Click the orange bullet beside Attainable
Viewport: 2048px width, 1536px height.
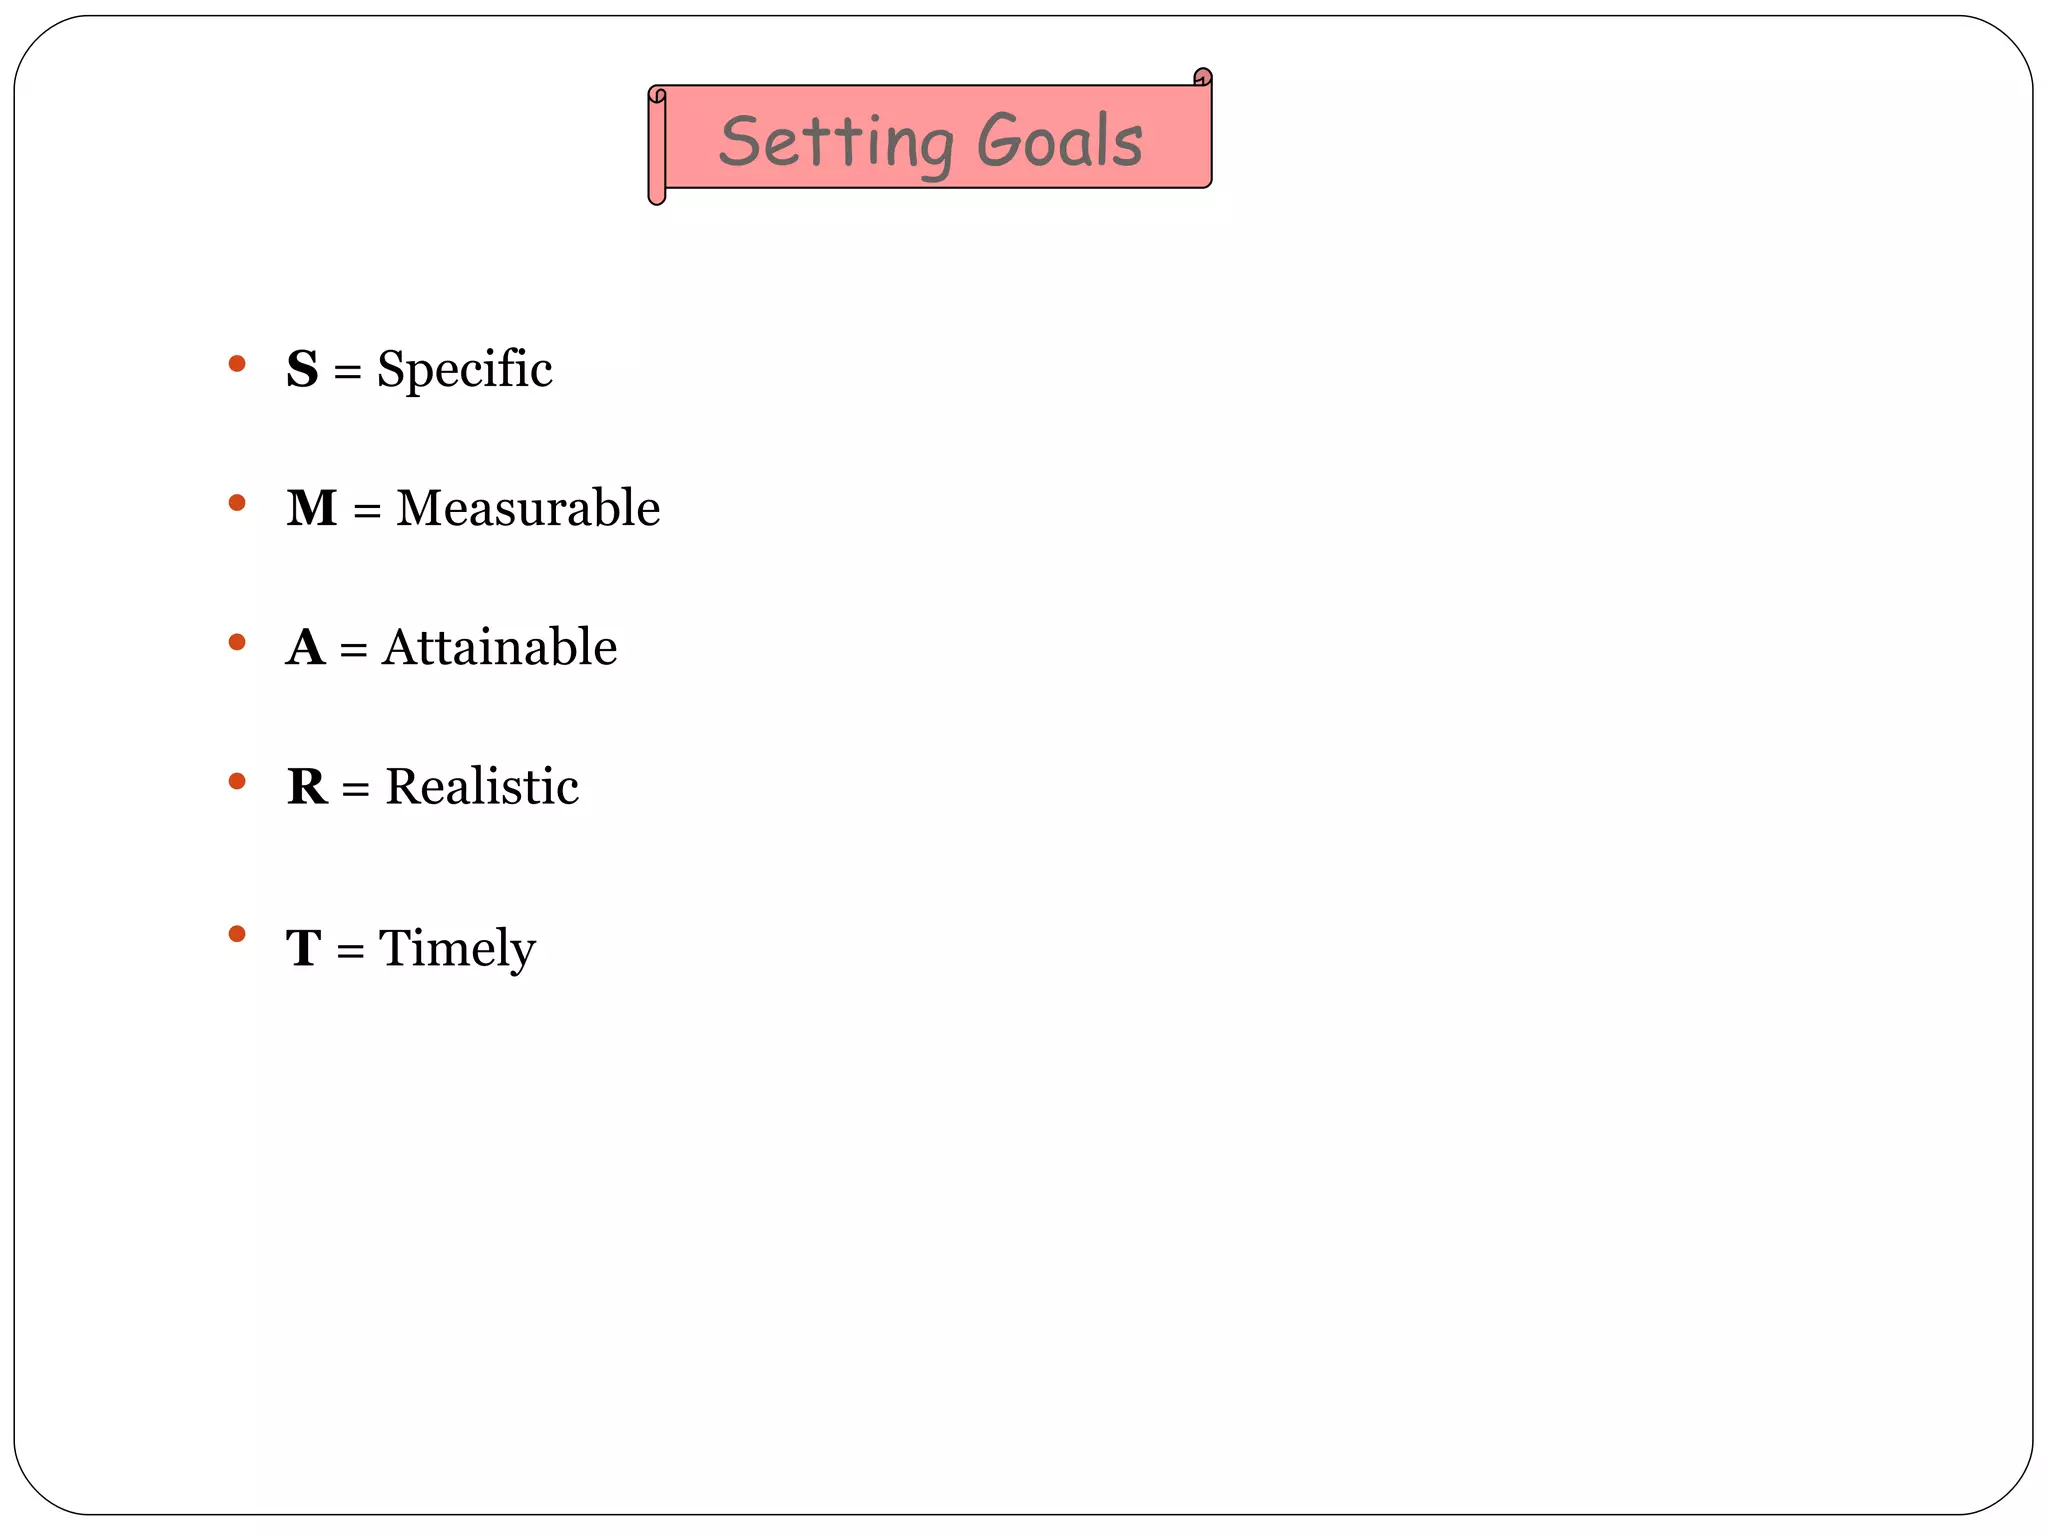click(x=237, y=641)
